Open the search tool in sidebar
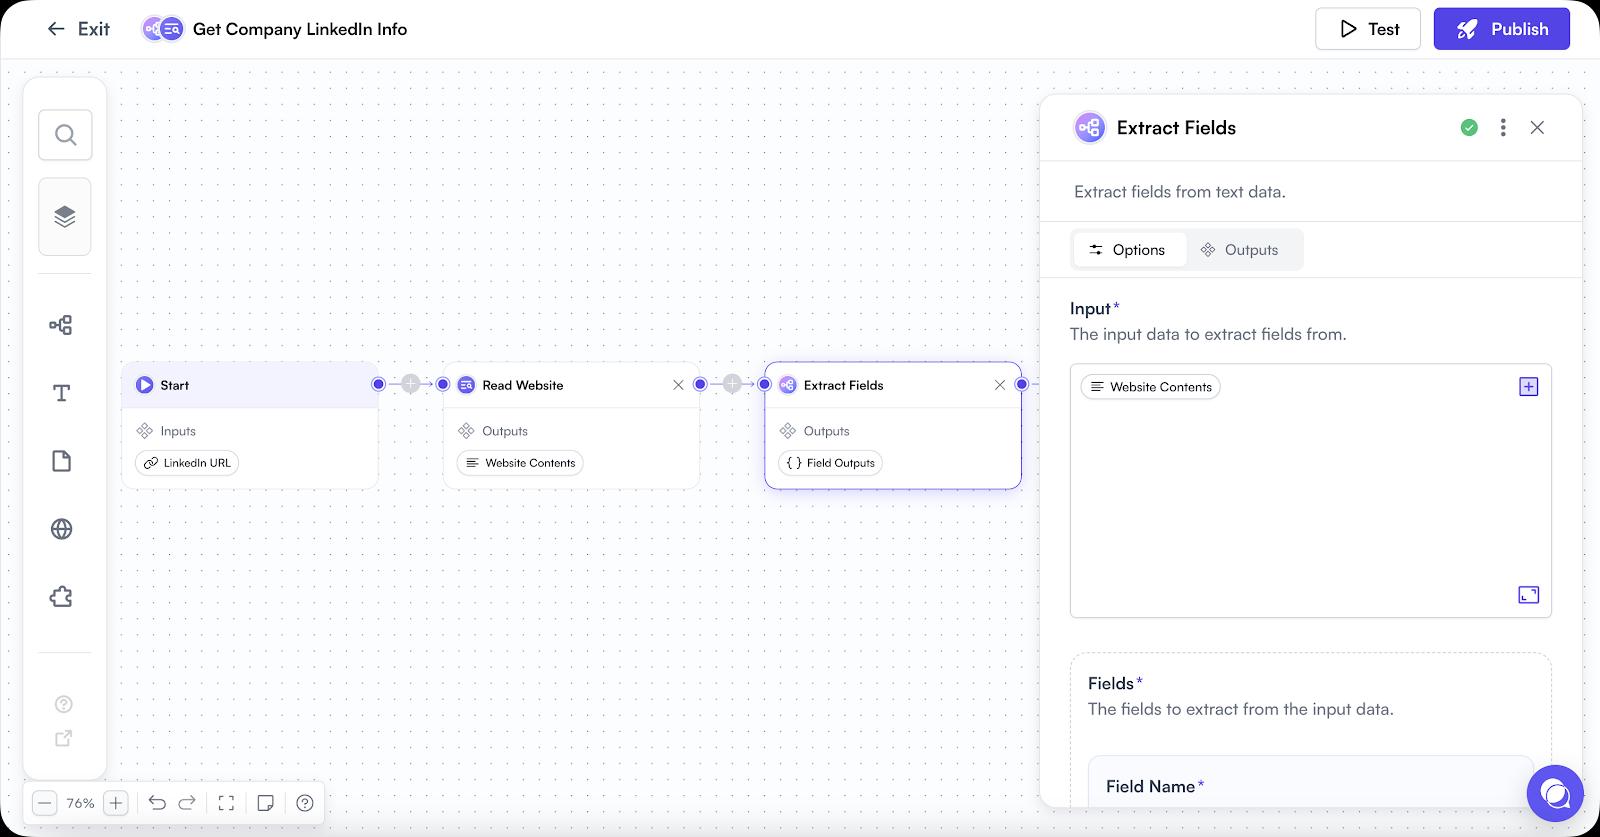Image resolution: width=1600 pixels, height=837 pixels. coord(65,135)
